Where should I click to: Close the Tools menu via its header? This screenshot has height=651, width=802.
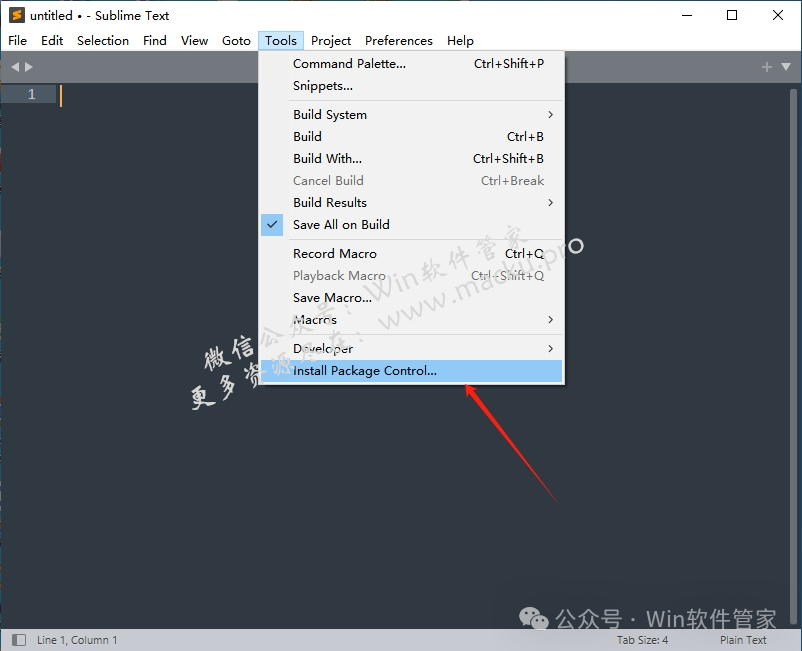point(281,40)
